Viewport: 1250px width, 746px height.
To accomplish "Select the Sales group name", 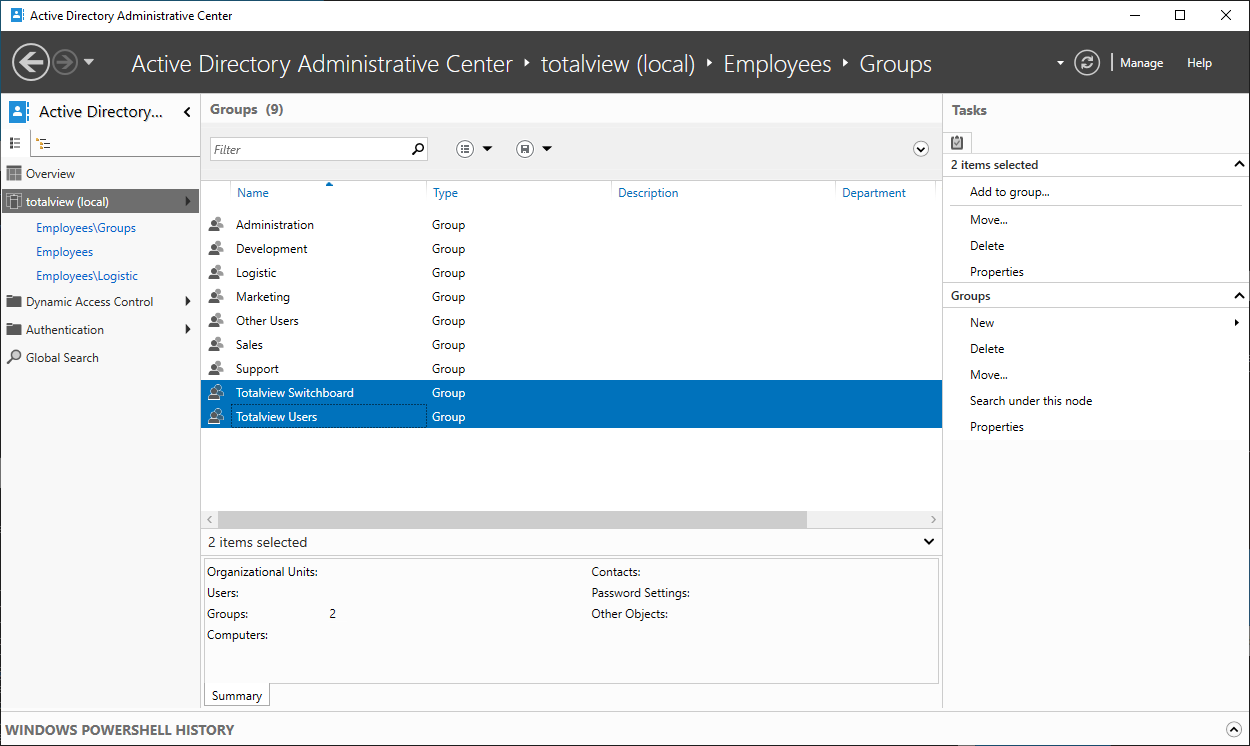I will point(249,345).
